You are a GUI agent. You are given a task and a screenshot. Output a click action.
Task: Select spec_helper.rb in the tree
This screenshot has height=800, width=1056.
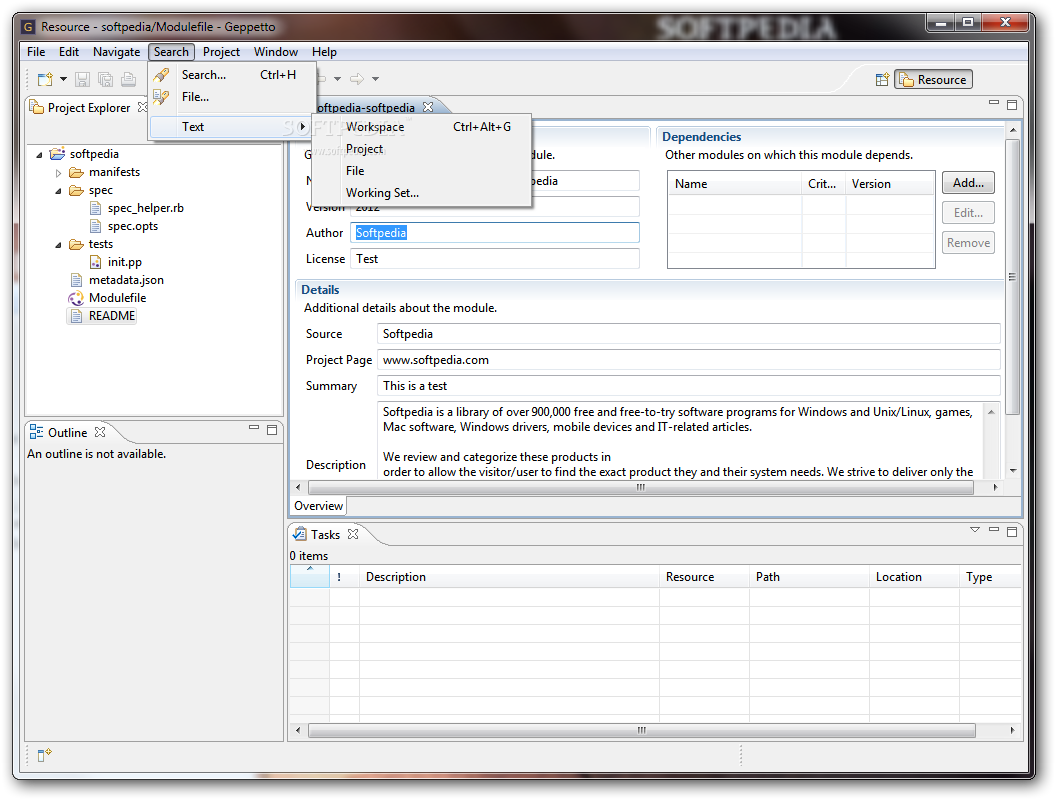[145, 208]
